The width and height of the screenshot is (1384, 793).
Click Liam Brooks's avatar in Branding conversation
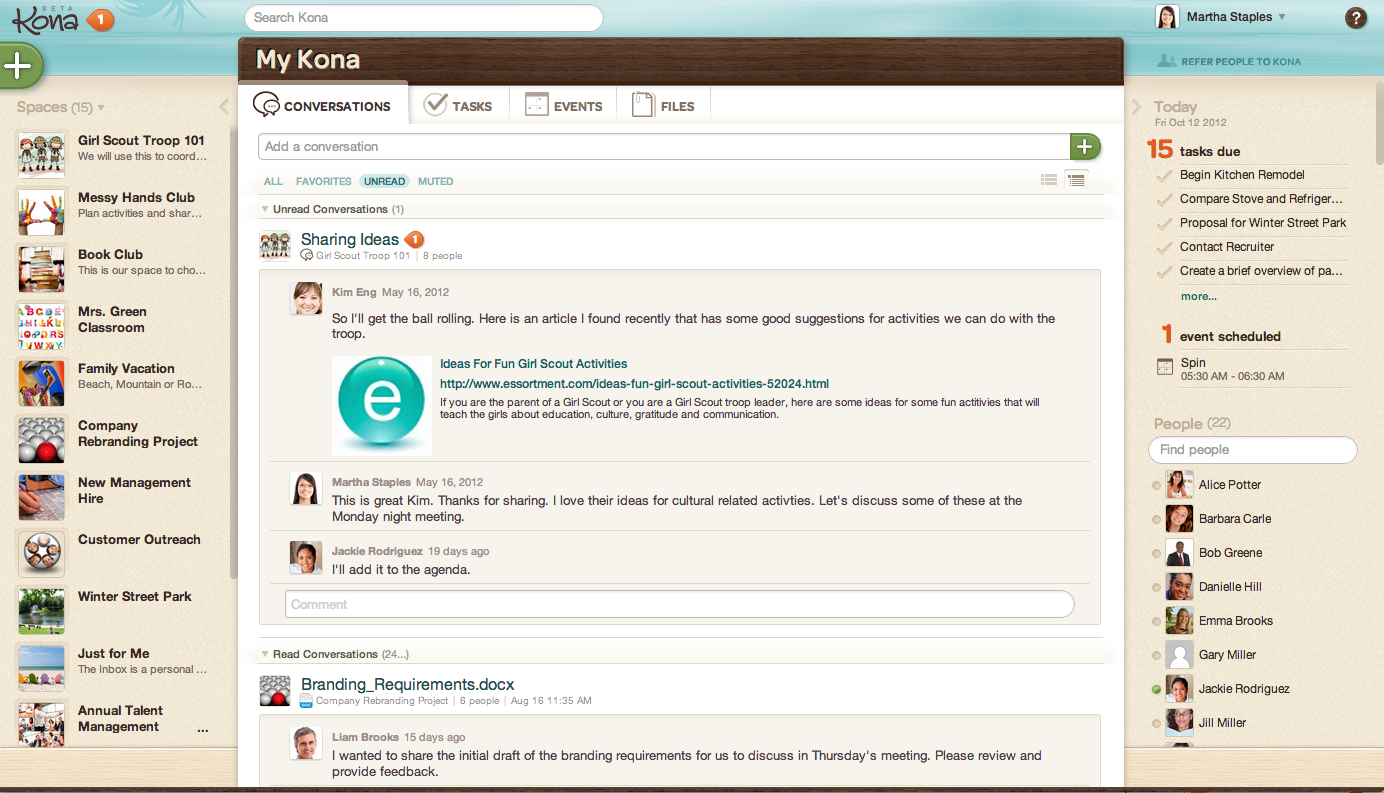tap(307, 743)
